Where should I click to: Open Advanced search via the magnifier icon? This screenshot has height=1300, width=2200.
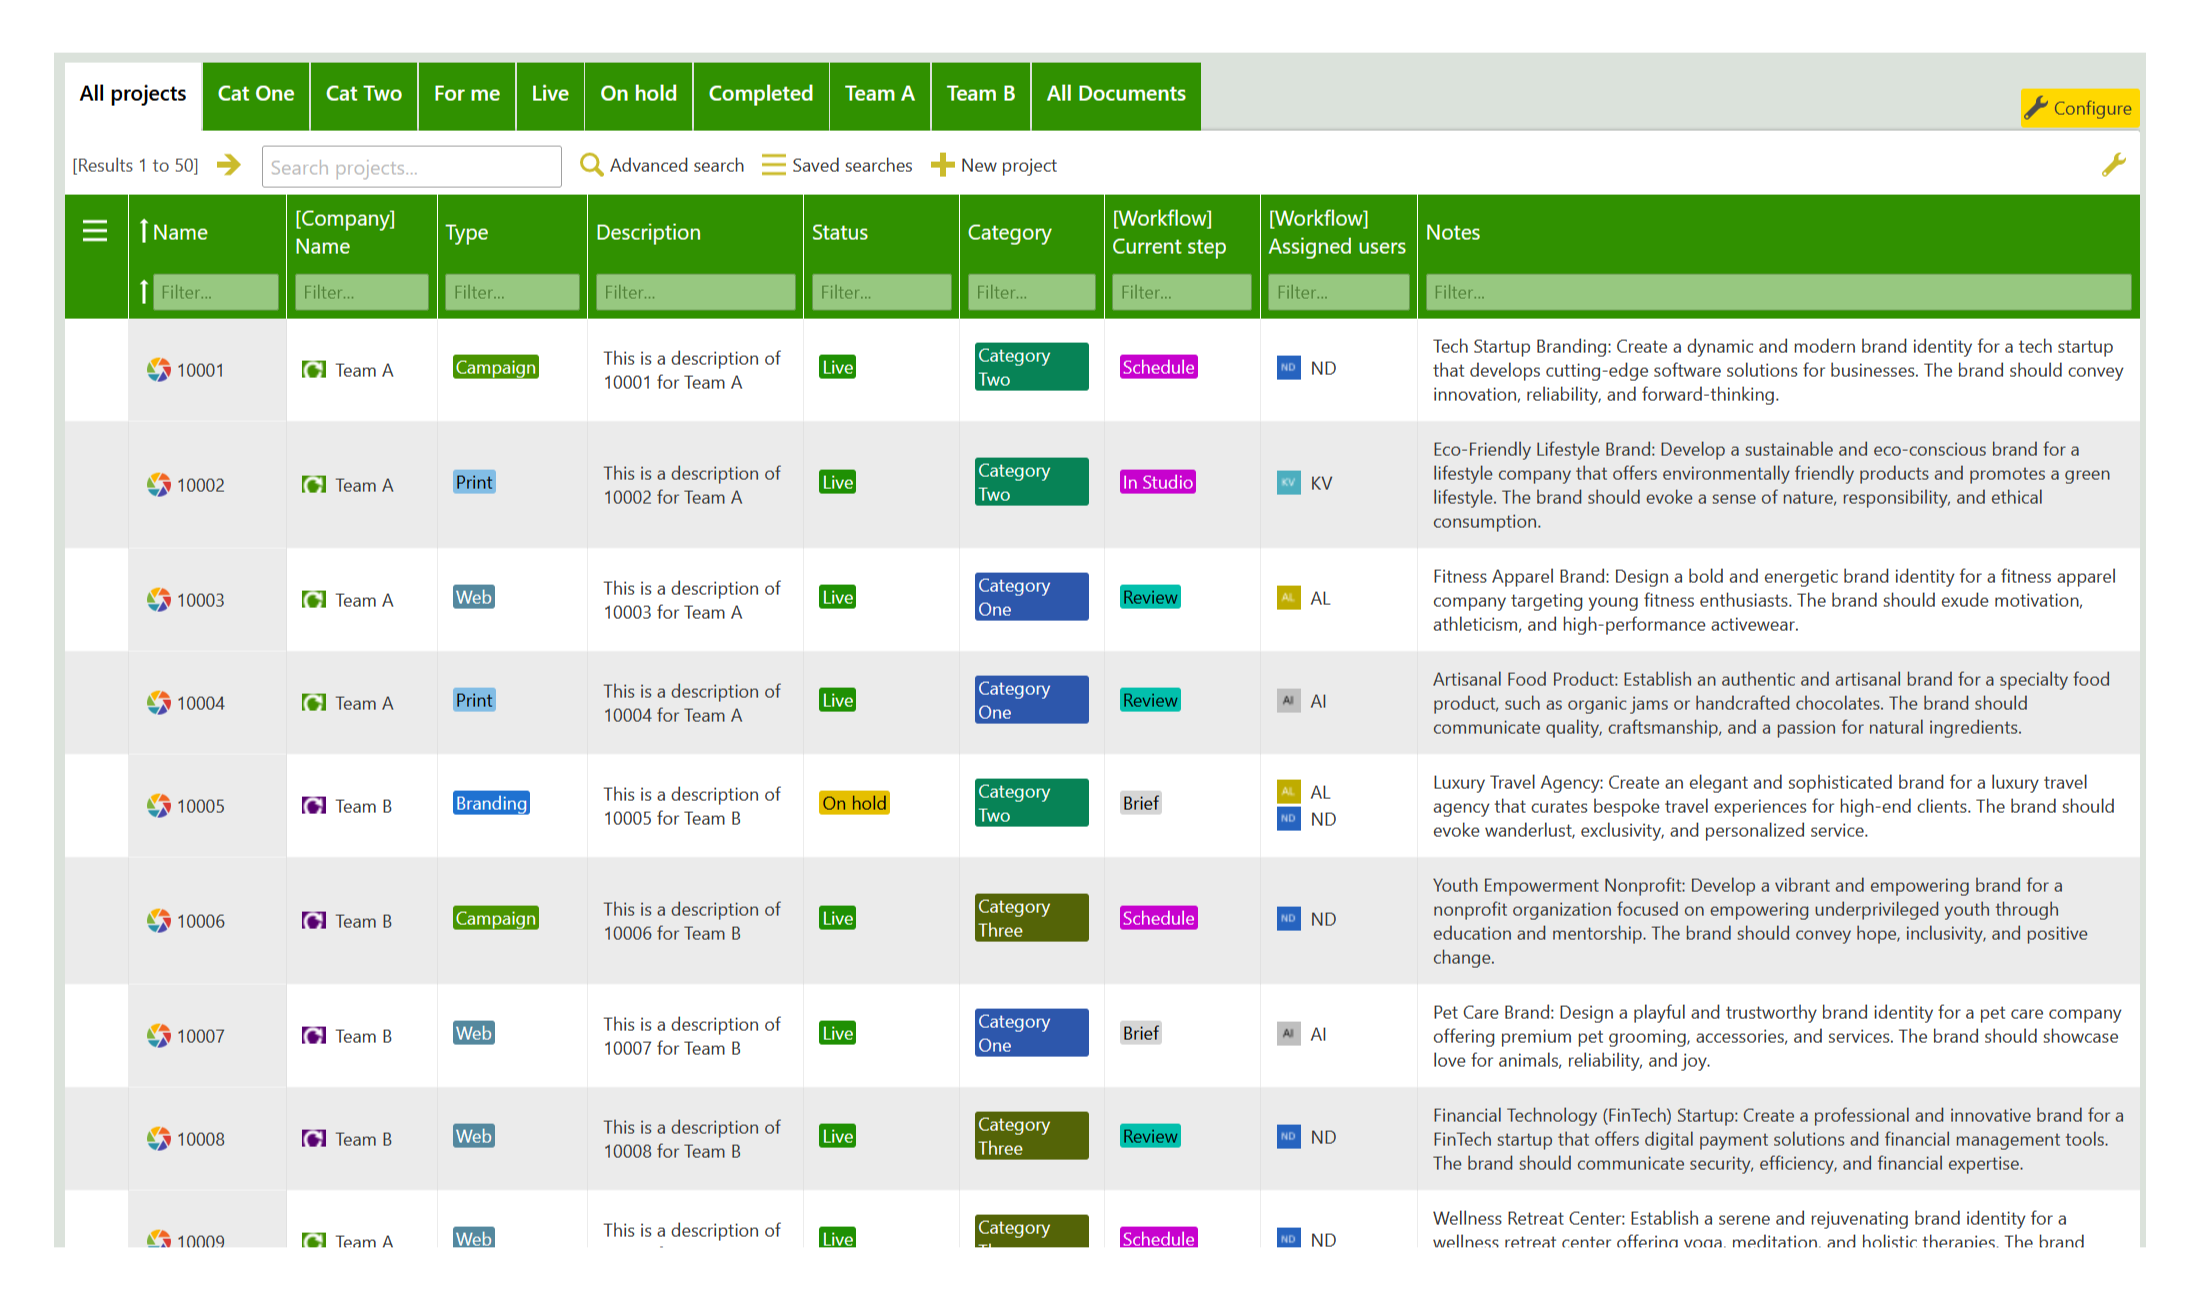click(592, 165)
